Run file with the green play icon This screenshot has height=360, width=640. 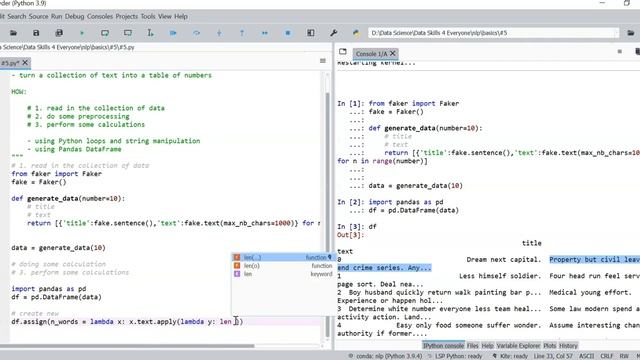82,33
